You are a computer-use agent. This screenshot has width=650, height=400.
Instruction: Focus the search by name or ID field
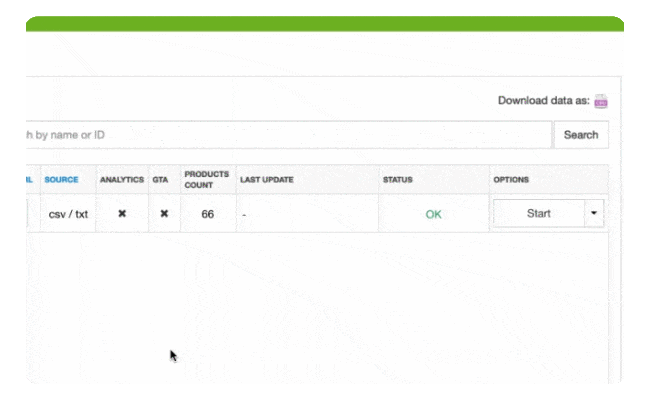[289, 135]
